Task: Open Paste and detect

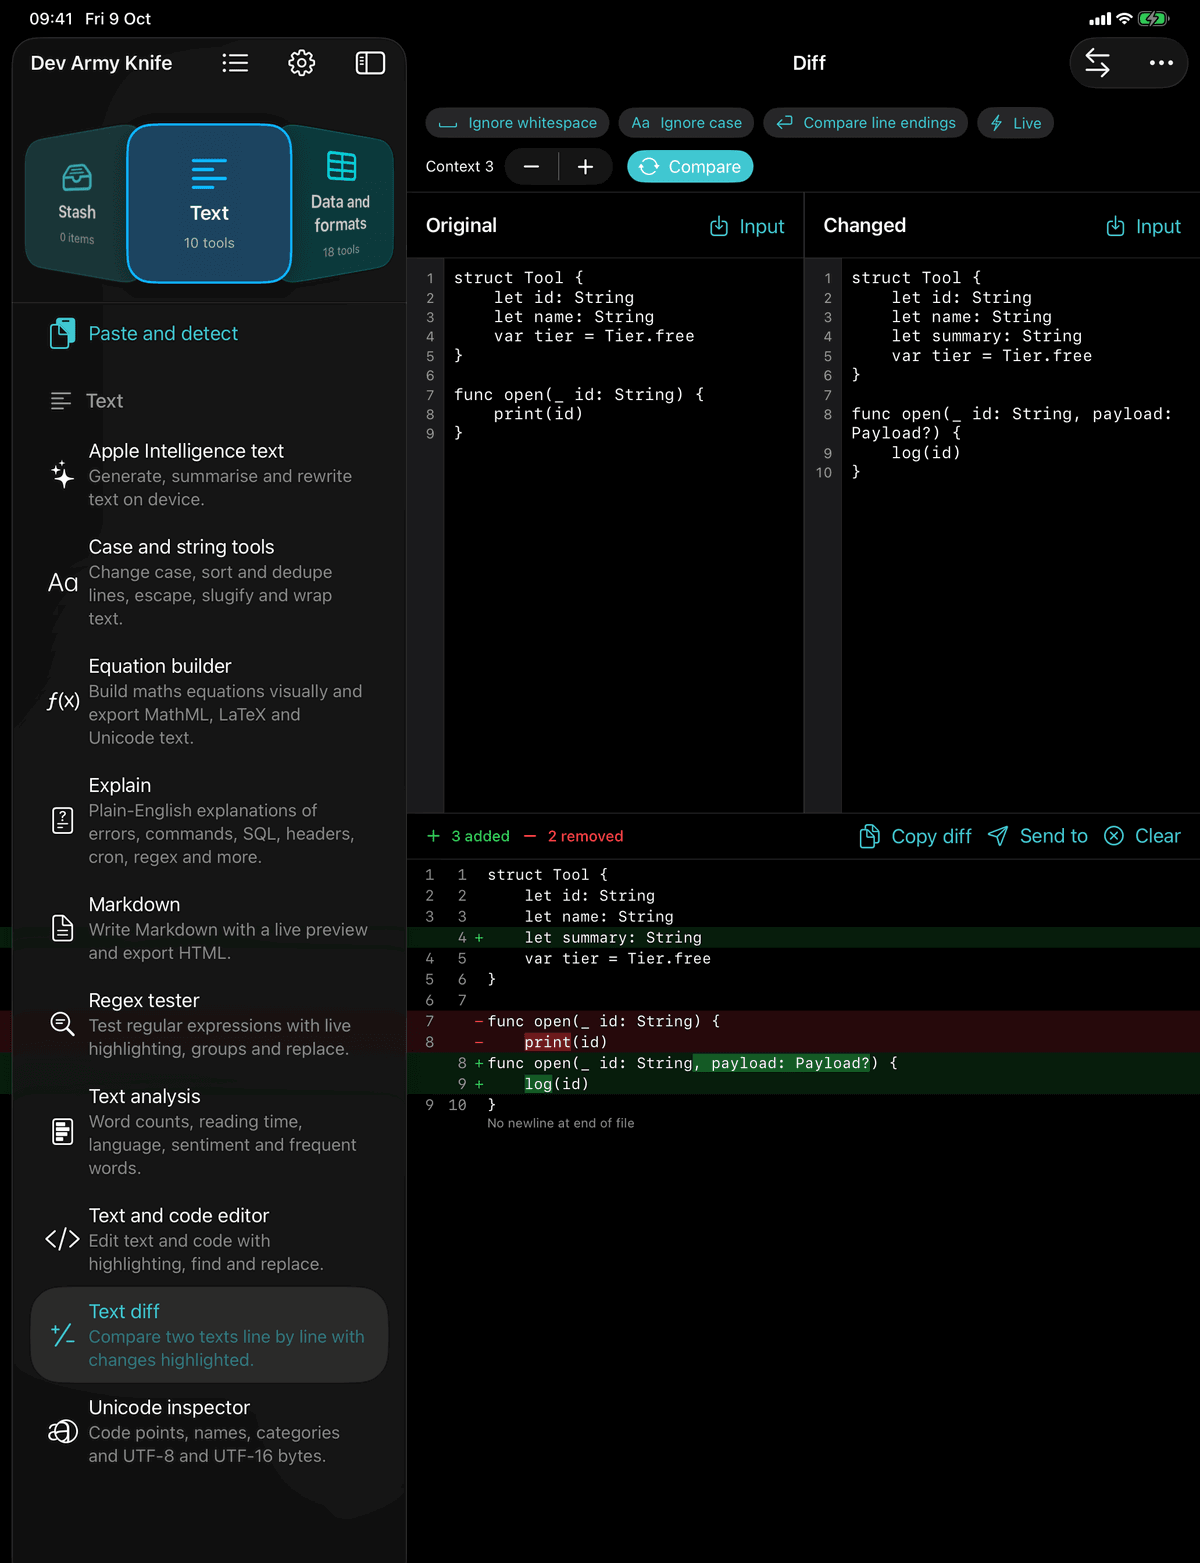Action: coord(209,334)
